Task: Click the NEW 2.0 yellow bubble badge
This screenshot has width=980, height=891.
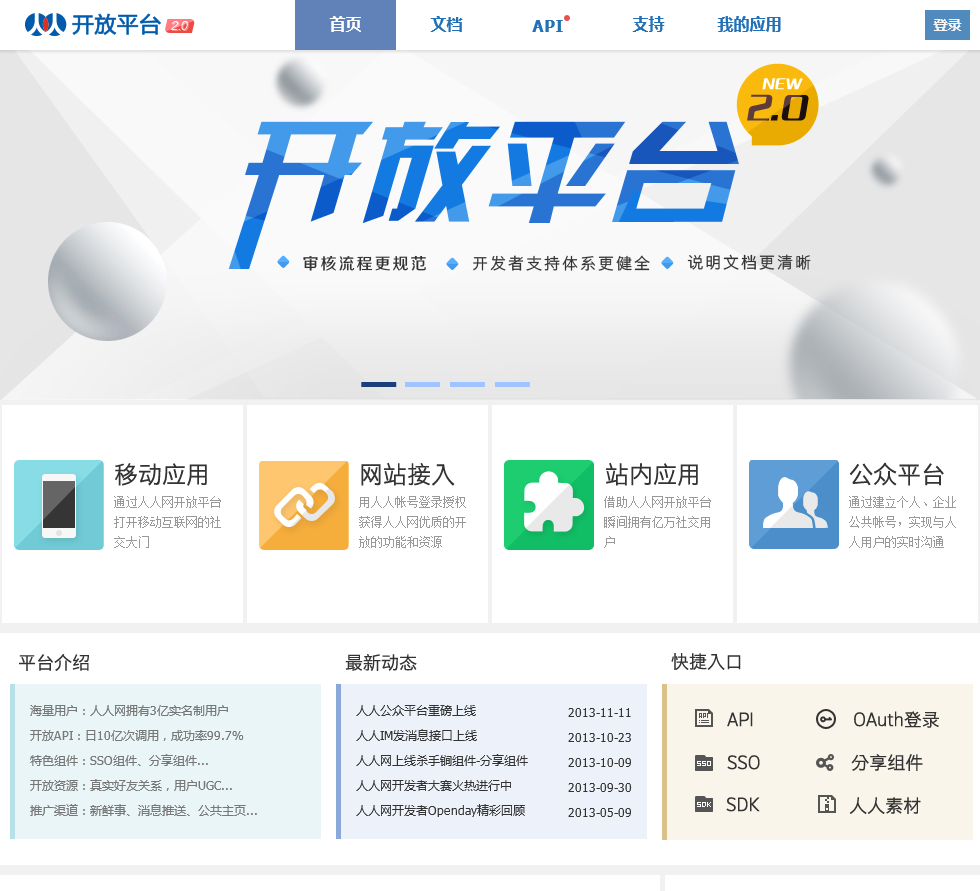Action: 778,104
